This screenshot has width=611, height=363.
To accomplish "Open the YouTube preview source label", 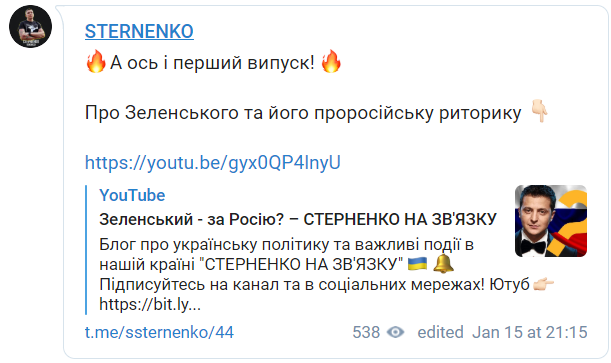I will (x=132, y=195).
